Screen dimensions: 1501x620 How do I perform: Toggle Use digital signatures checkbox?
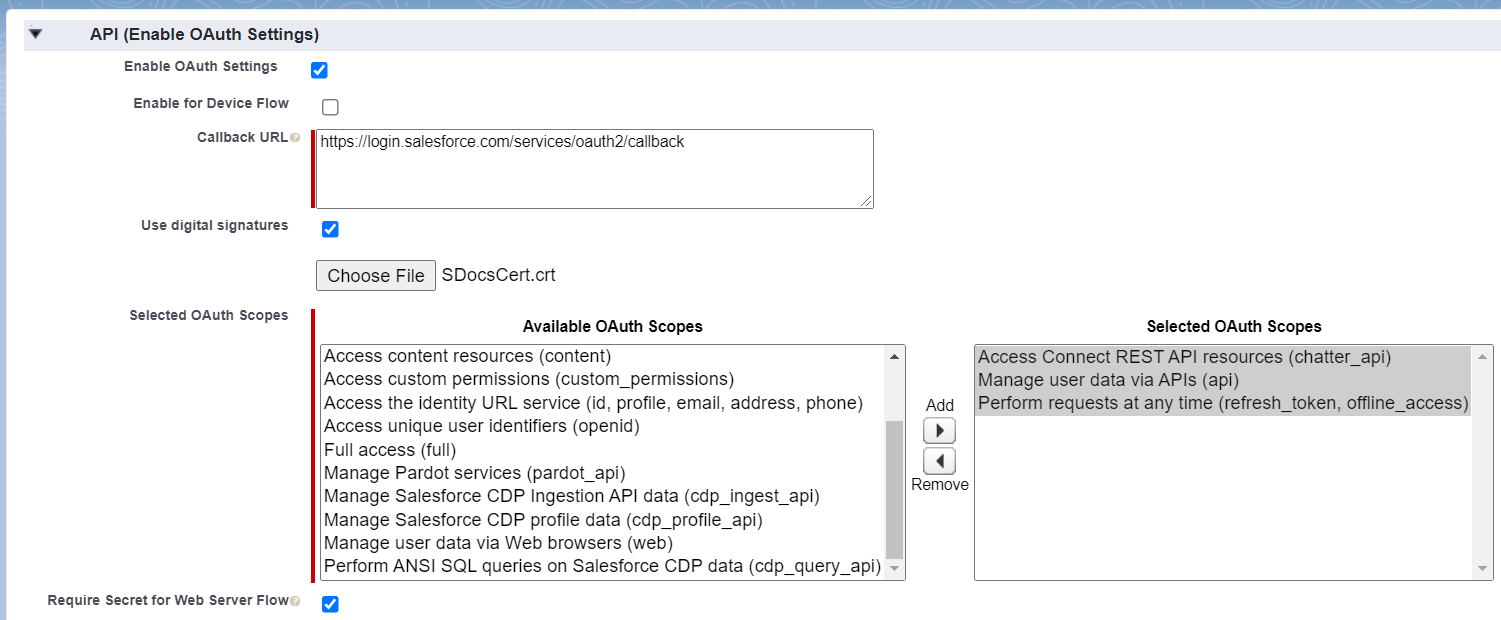[x=330, y=229]
